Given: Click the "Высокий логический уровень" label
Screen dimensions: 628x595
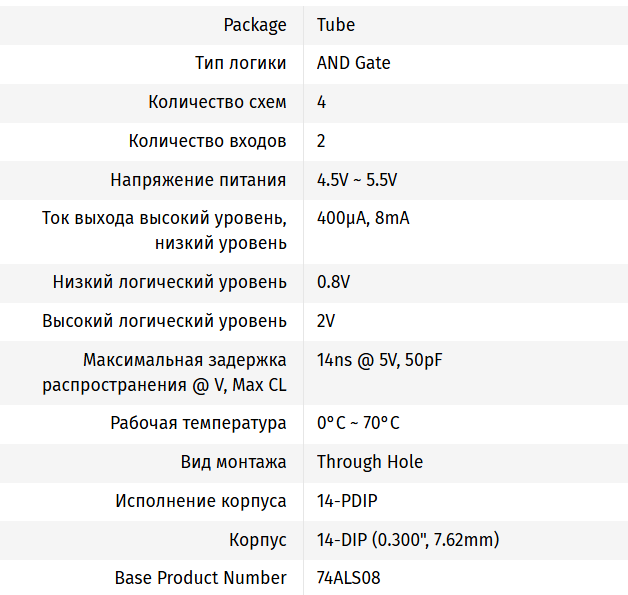Looking at the screenshot, I should click(x=164, y=321).
